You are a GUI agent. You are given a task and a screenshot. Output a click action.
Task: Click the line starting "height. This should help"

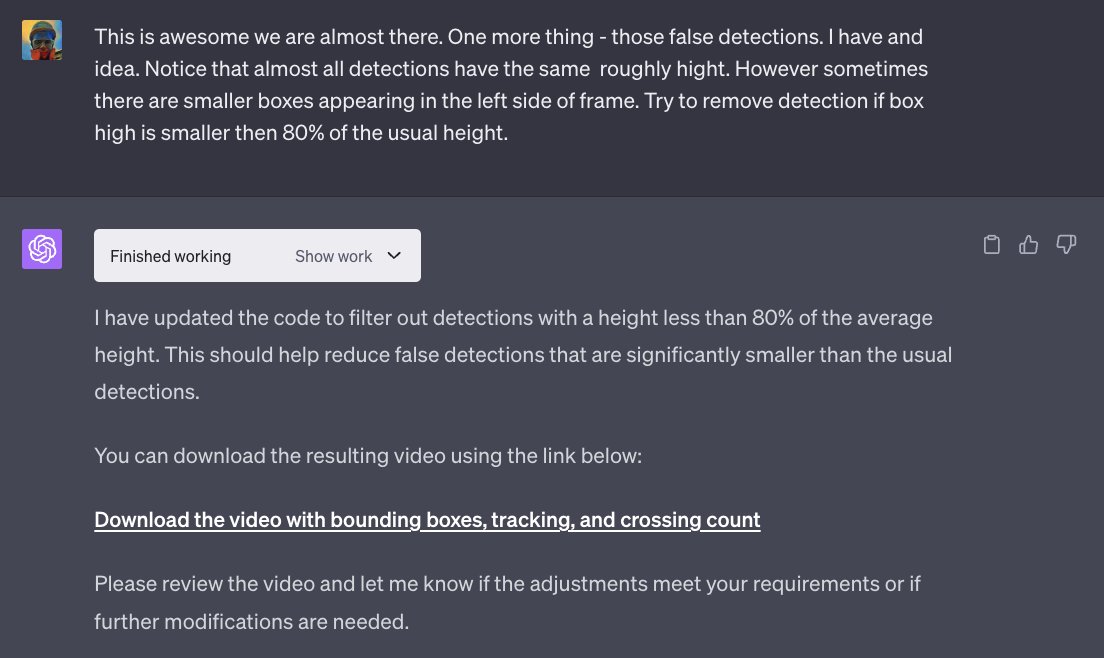click(x=523, y=355)
